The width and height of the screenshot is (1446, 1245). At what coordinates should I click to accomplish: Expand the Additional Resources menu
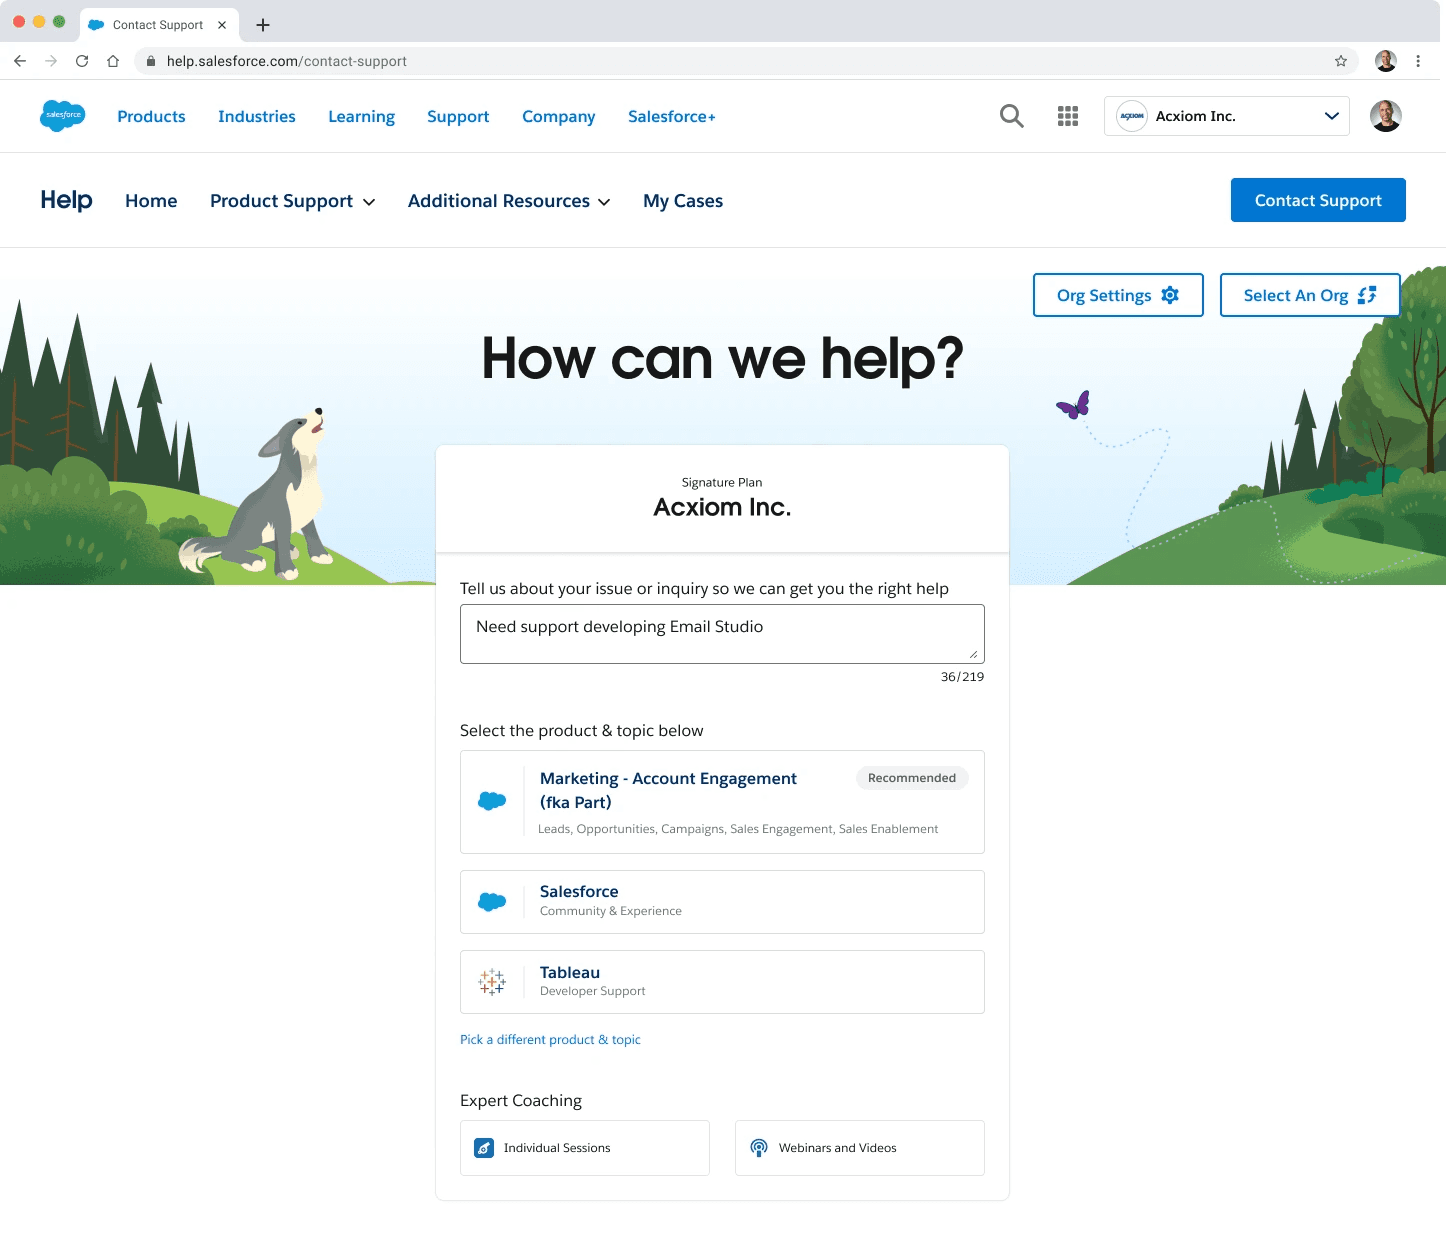tap(509, 201)
